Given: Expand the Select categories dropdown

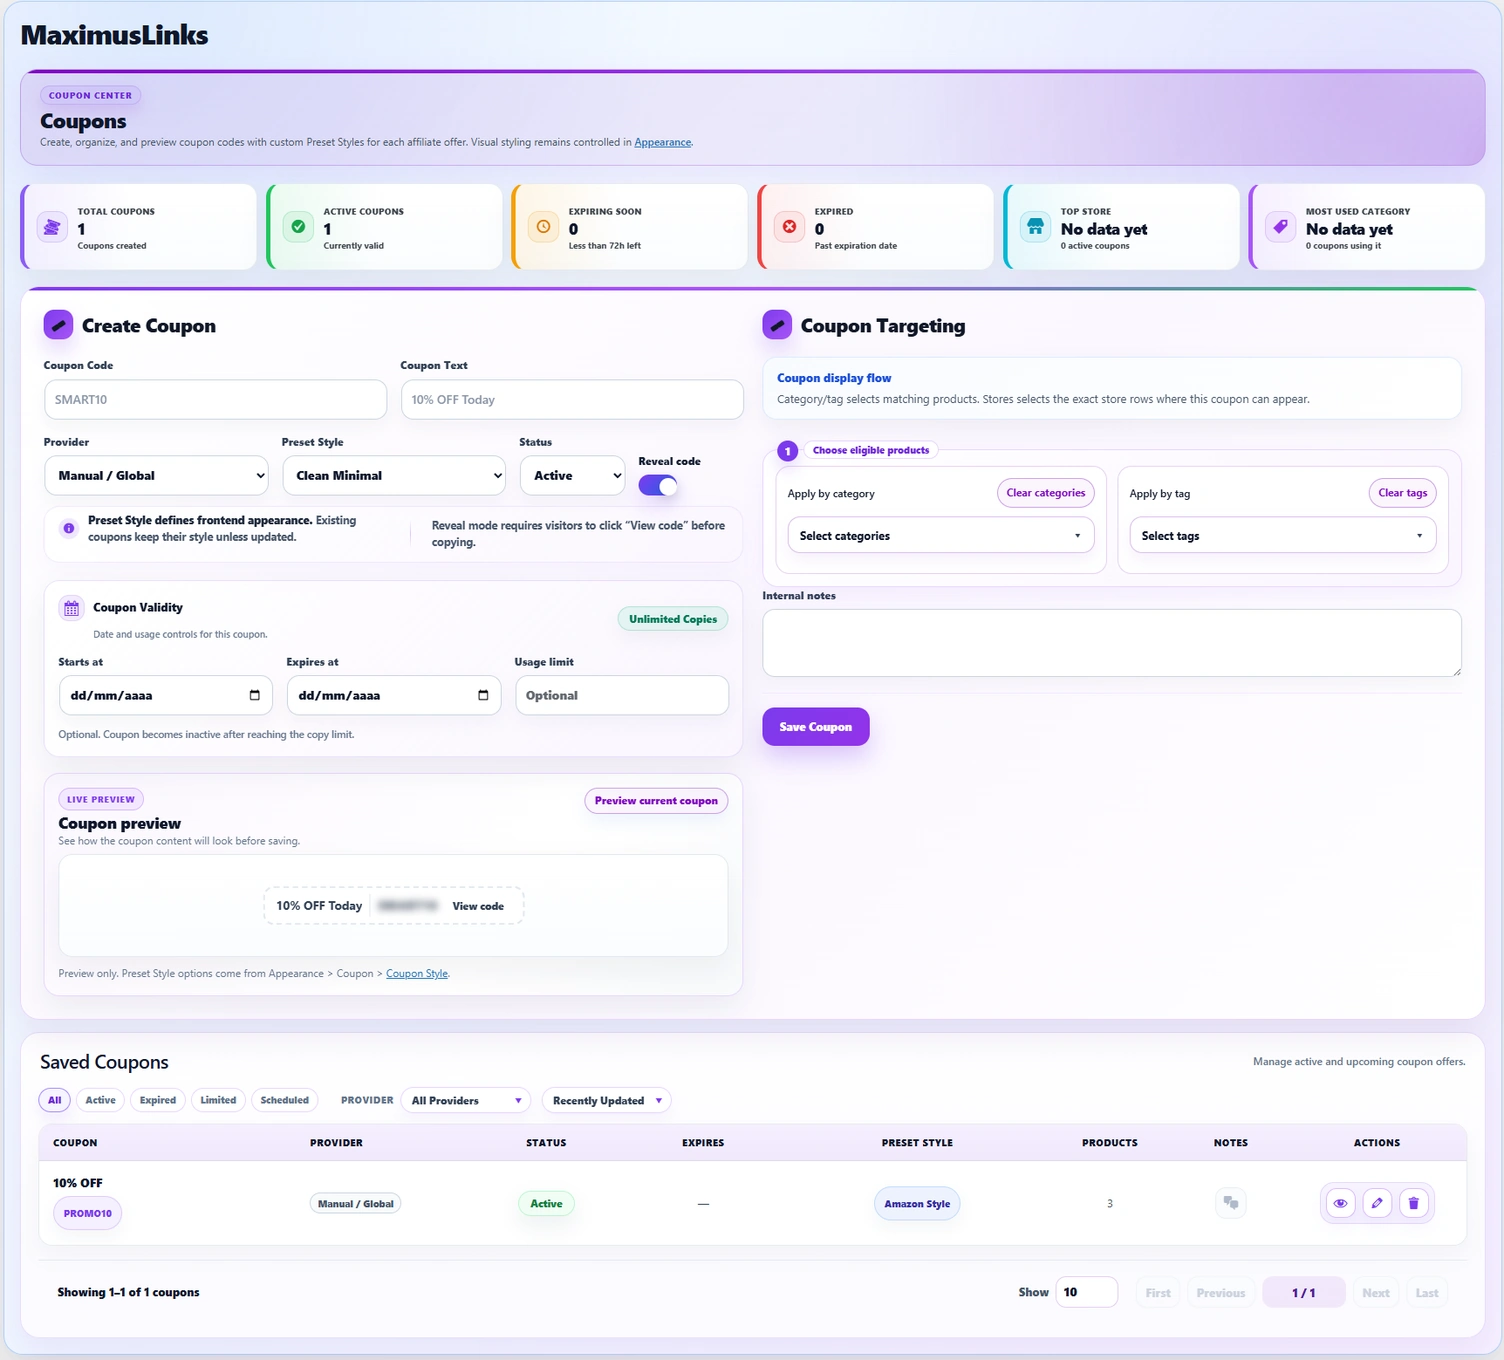Looking at the screenshot, I should click(x=941, y=536).
